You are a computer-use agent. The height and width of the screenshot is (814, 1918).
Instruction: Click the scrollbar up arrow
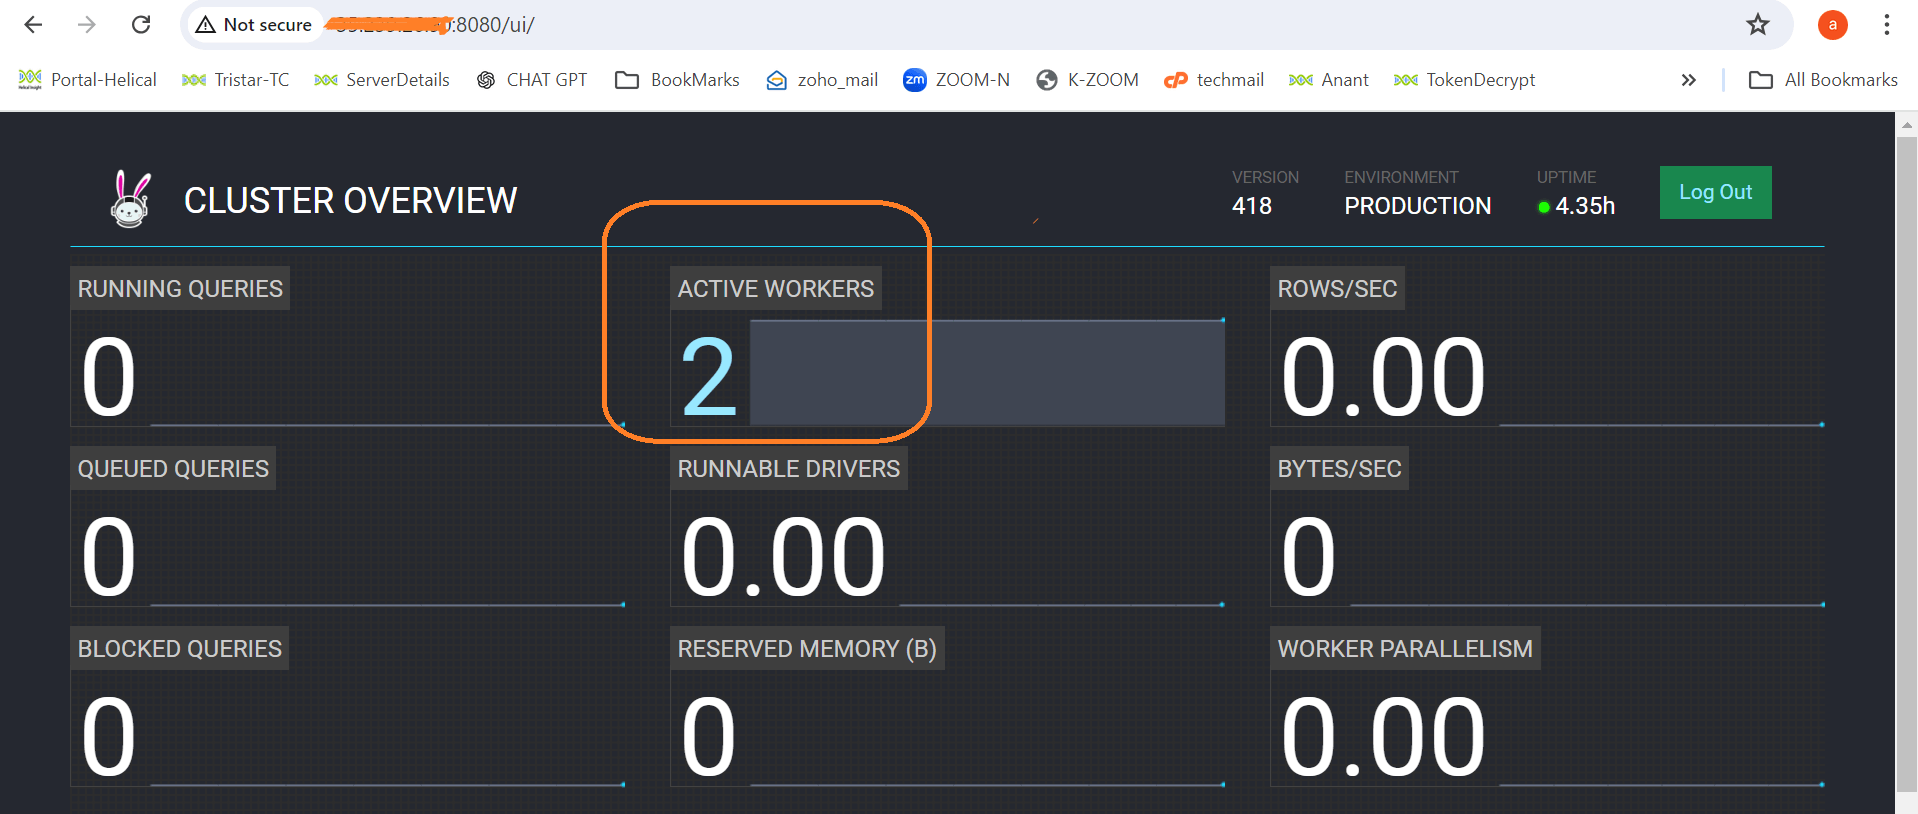coord(1906,125)
